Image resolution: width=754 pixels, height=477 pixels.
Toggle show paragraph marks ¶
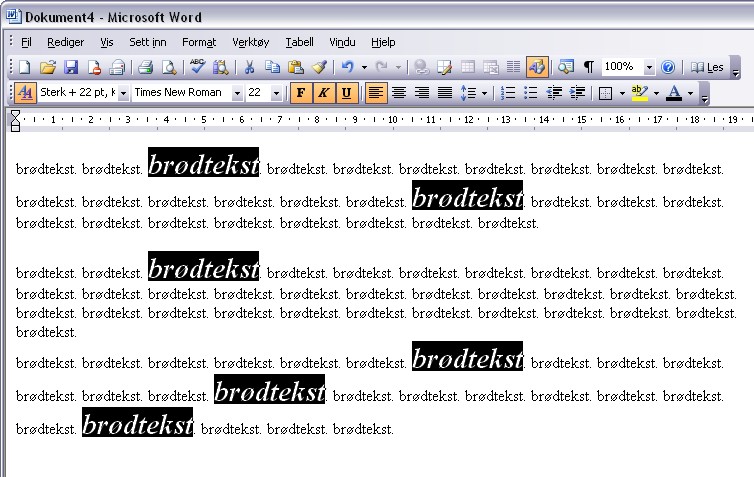click(589, 67)
